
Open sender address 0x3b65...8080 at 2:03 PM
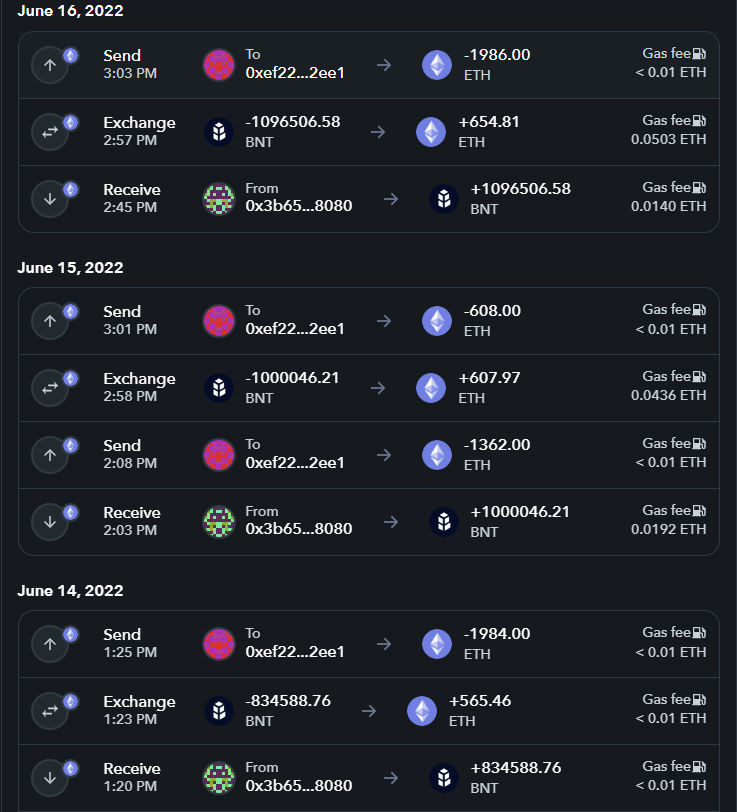coord(299,529)
